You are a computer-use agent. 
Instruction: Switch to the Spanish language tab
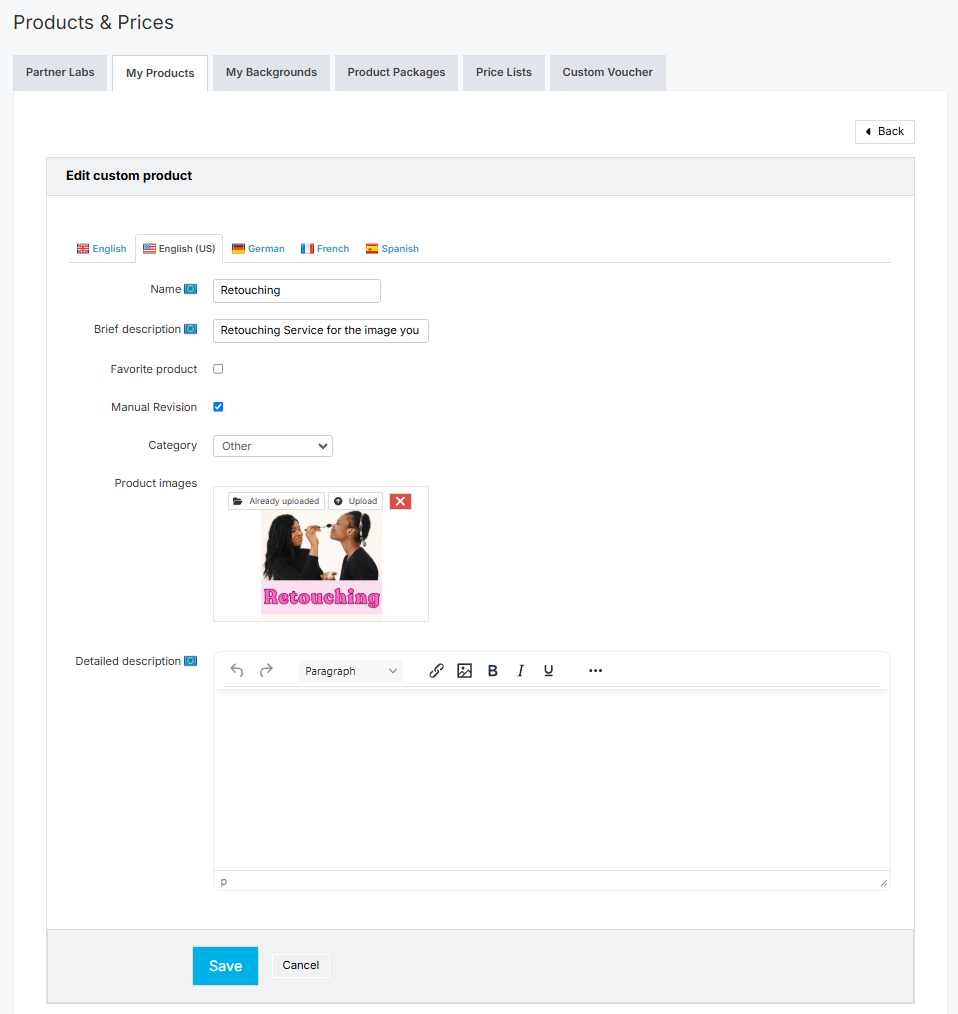pyautogui.click(x=392, y=249)
